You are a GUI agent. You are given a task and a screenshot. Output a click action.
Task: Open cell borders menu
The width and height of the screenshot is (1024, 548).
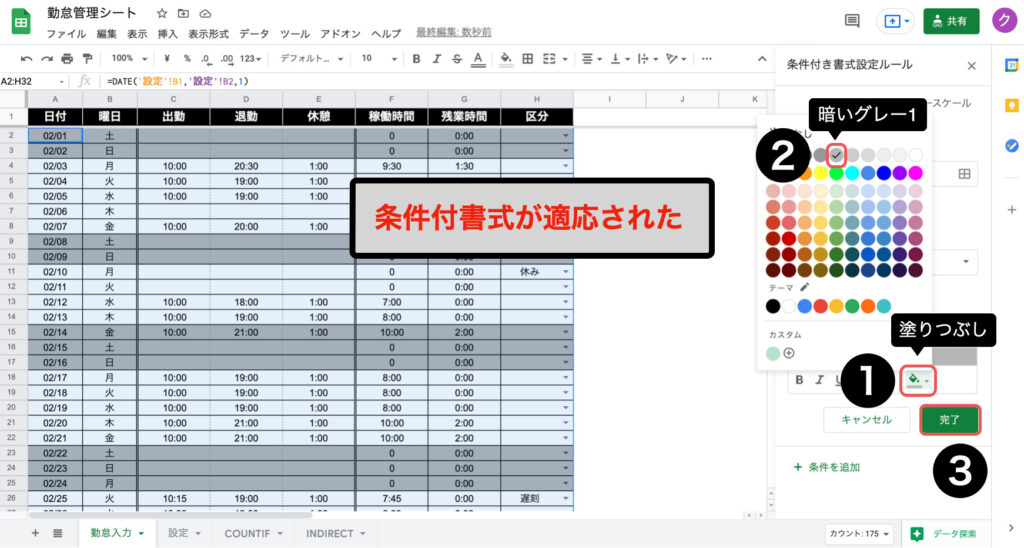[x=528, y=59]
